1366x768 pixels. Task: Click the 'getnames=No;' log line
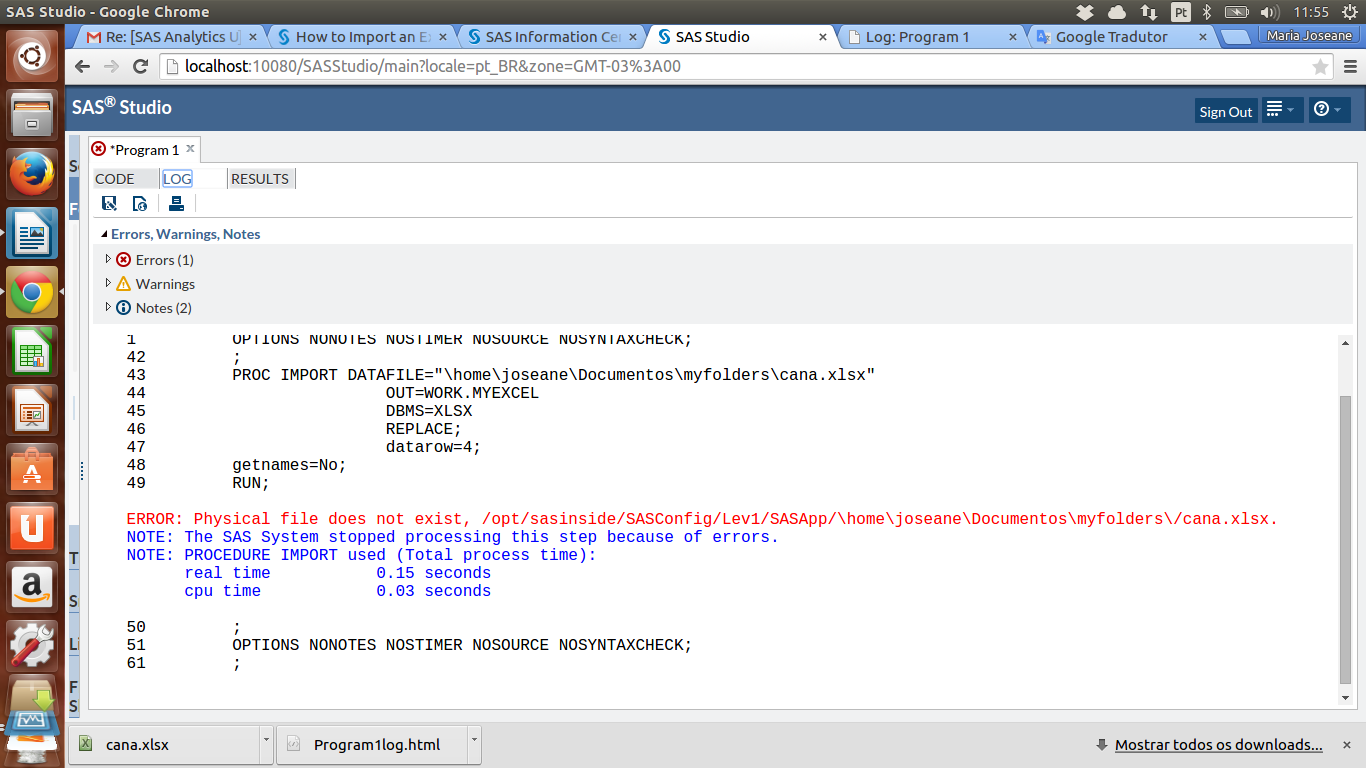(x=289, y=465)
